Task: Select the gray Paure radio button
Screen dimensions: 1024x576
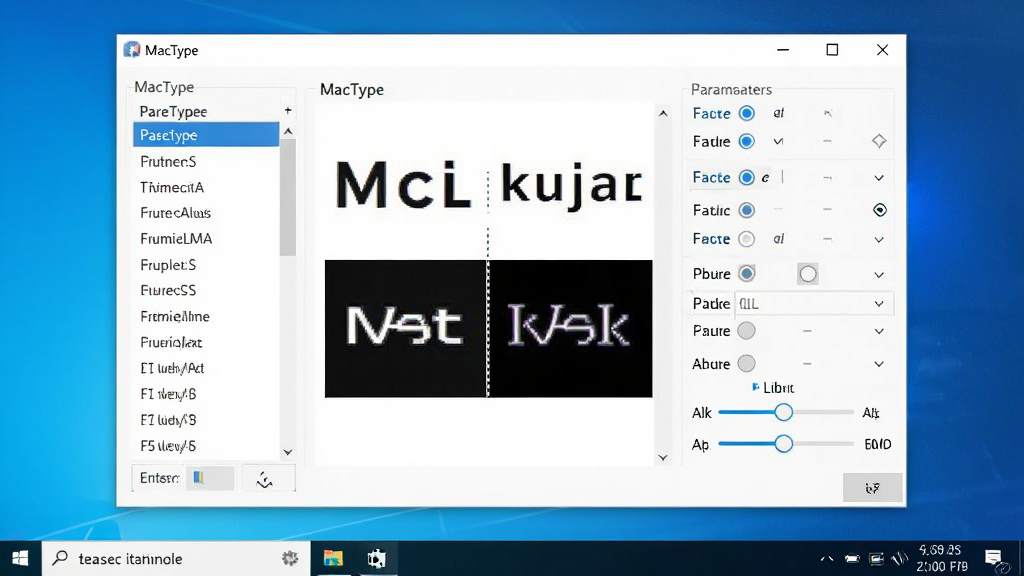Action: click(746, 331)
